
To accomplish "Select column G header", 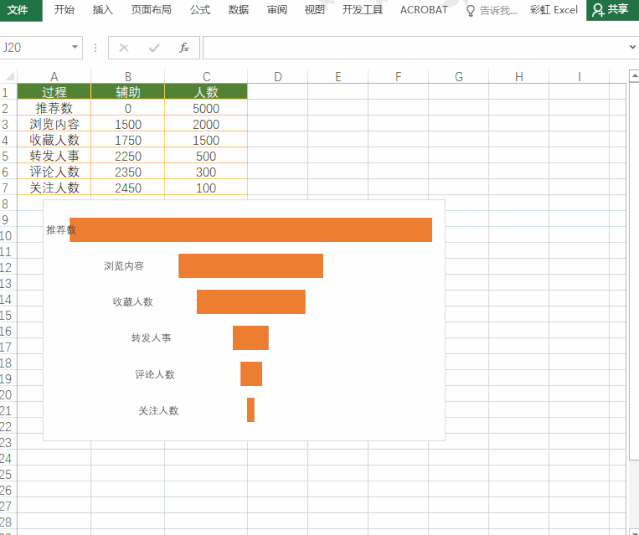I will [458, 76].
